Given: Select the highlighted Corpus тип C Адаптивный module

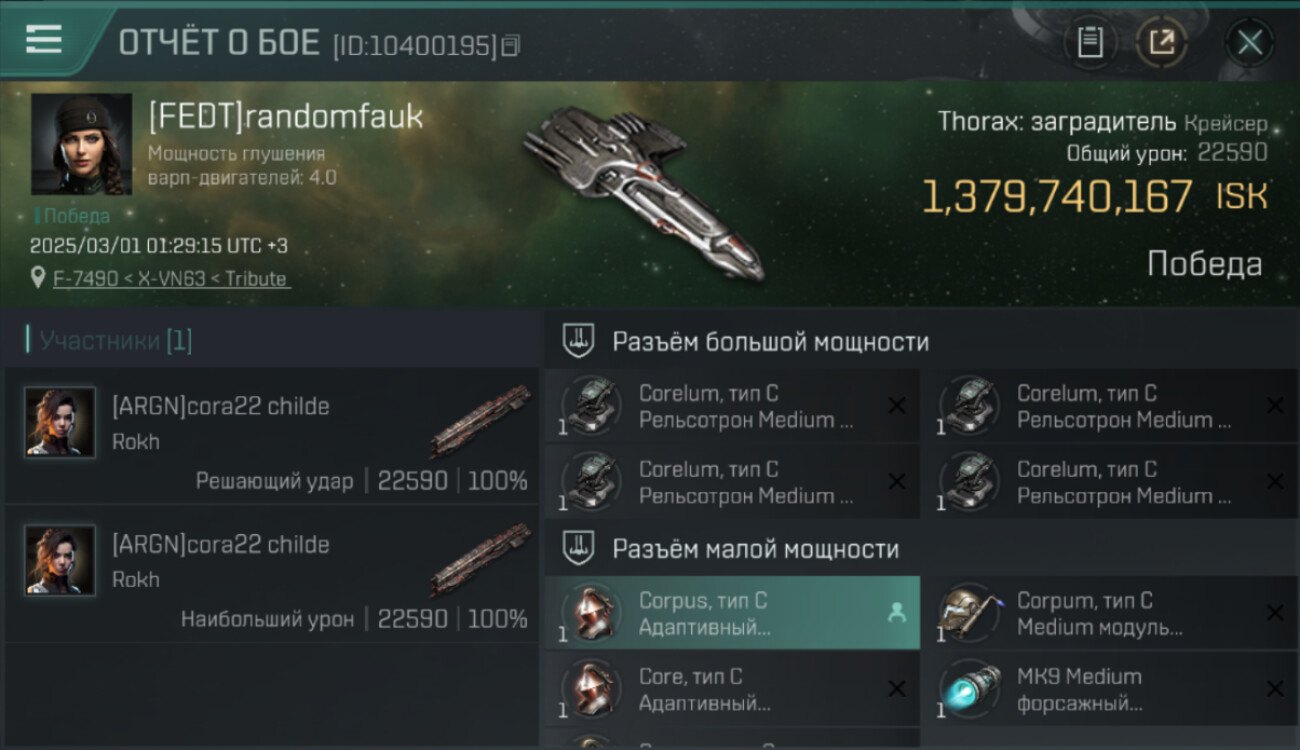Looking at the screenshot, I should (x=732, y=613).
